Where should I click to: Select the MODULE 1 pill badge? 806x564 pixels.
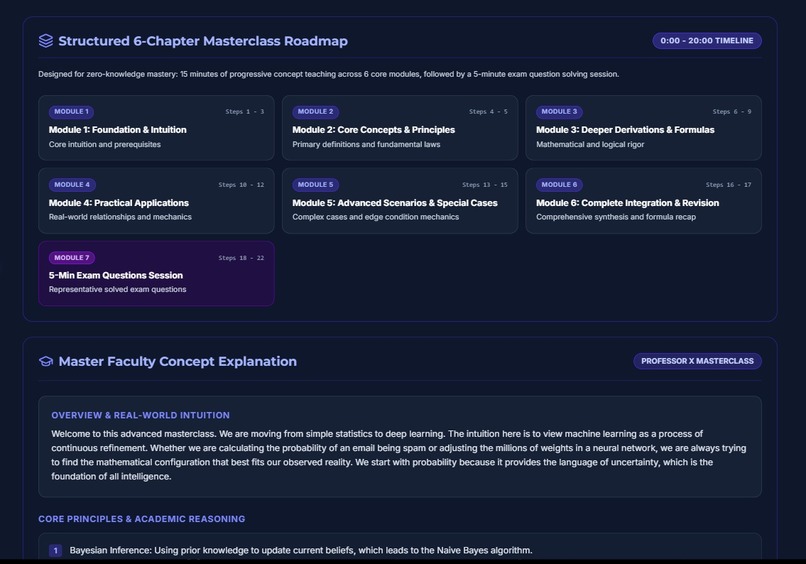pos(71,112)
